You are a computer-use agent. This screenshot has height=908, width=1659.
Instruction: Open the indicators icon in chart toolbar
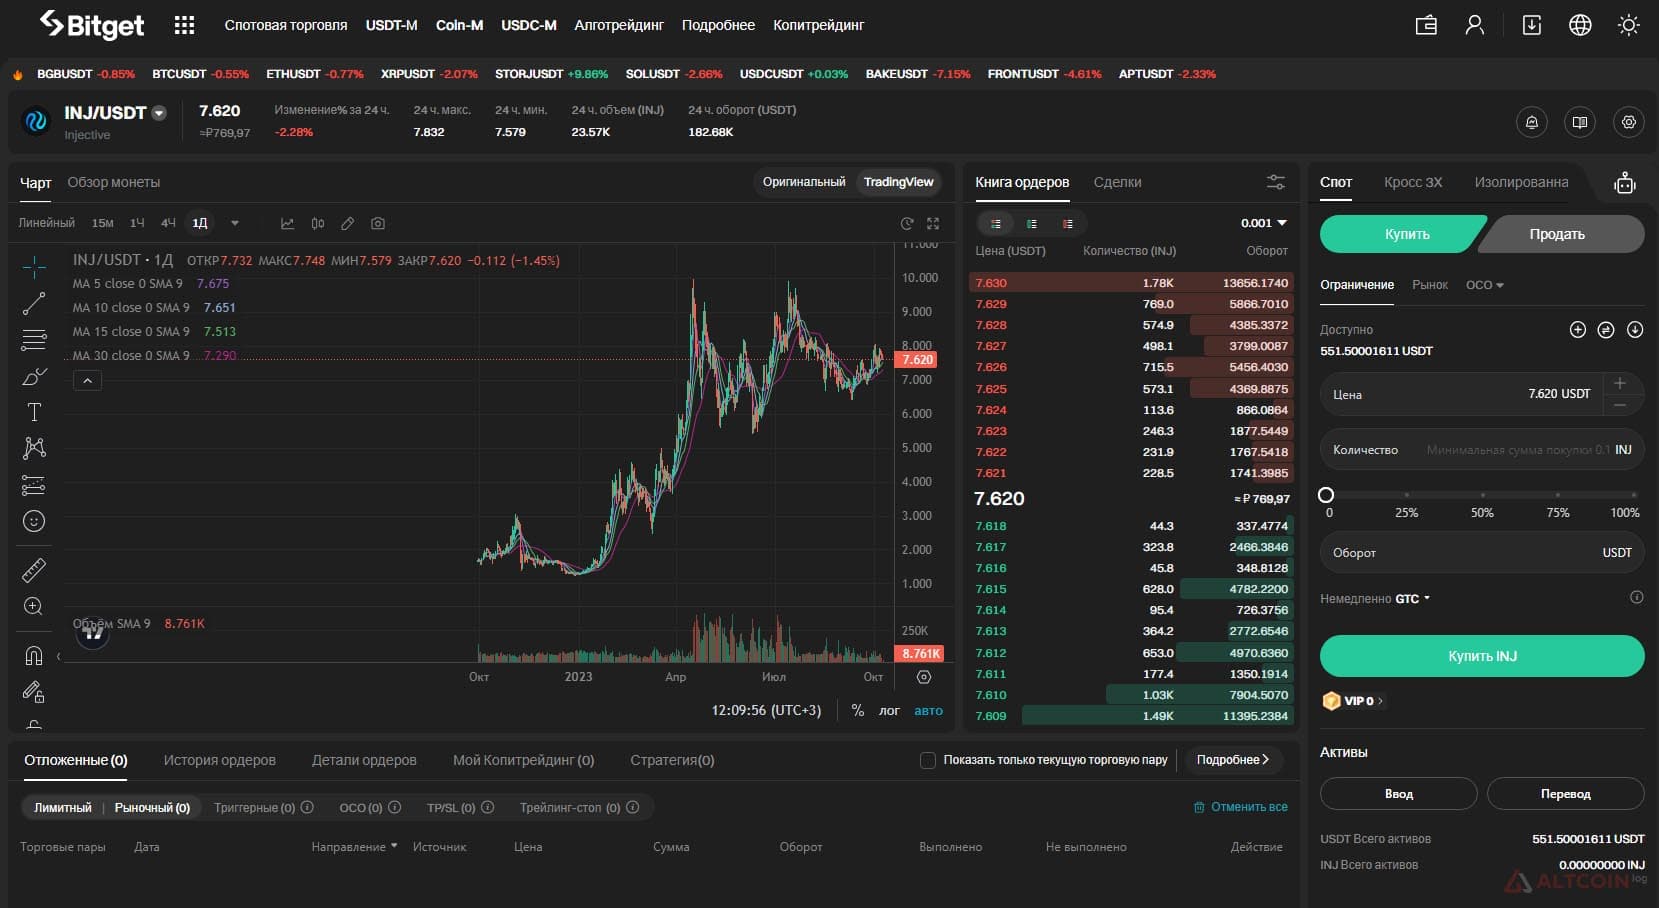pyautogui.click(x=287, y=223)
